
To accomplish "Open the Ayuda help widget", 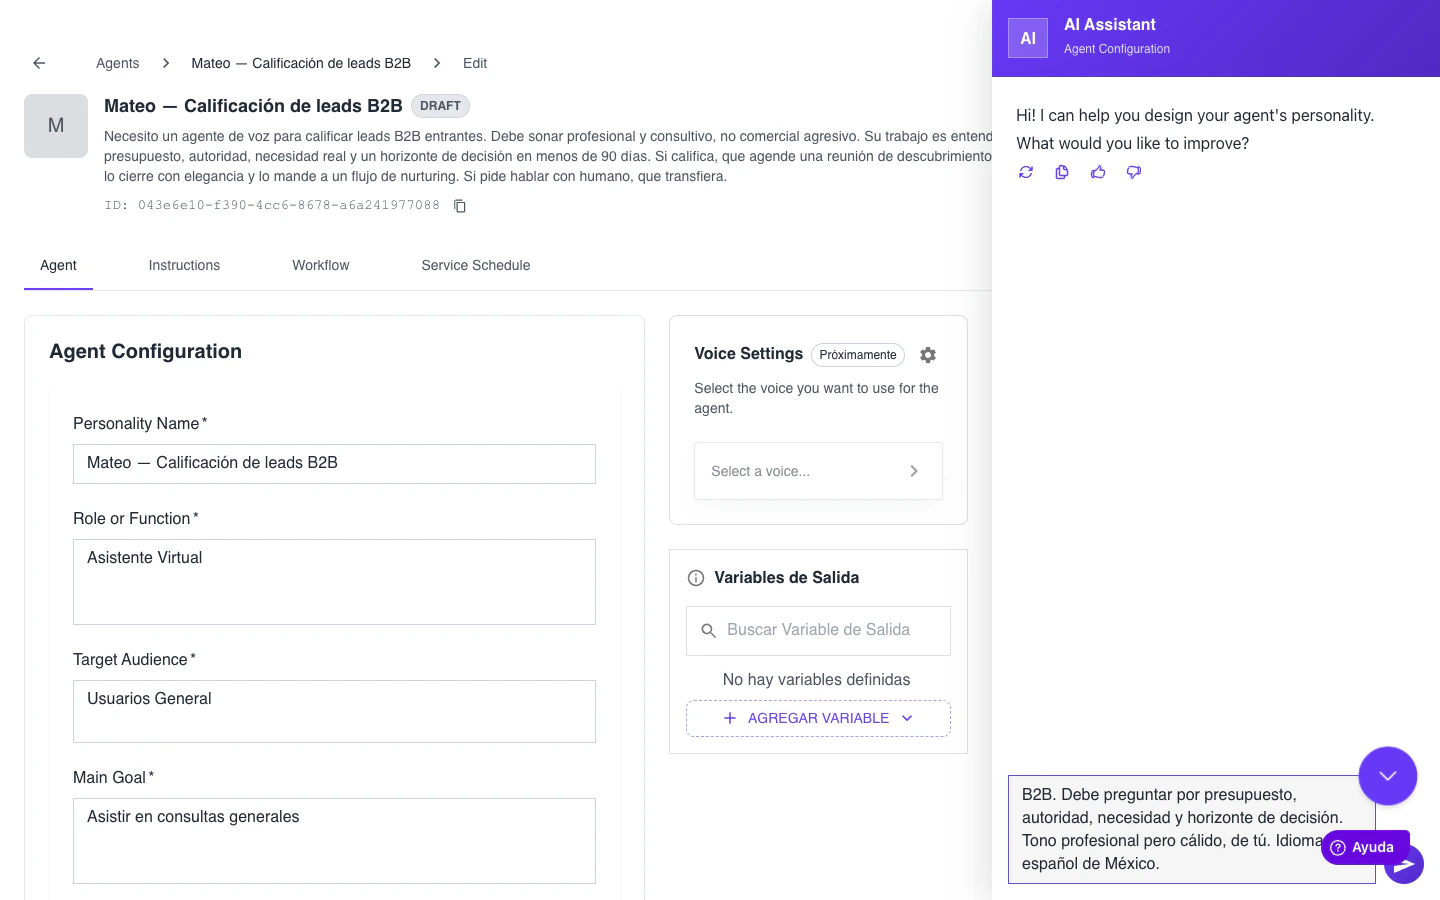I will [1365, 847].
